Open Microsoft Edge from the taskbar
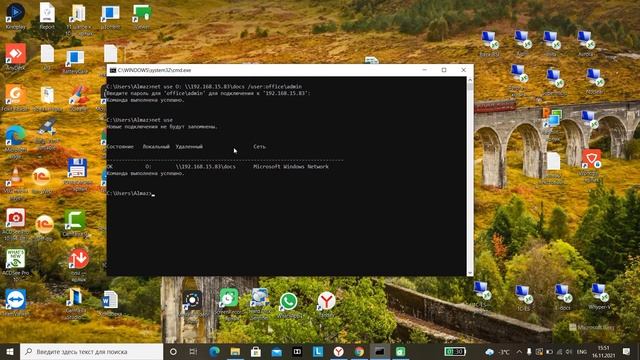Image resolution: width=640 pixels, height=360 pixels. (x=214, y=351)
